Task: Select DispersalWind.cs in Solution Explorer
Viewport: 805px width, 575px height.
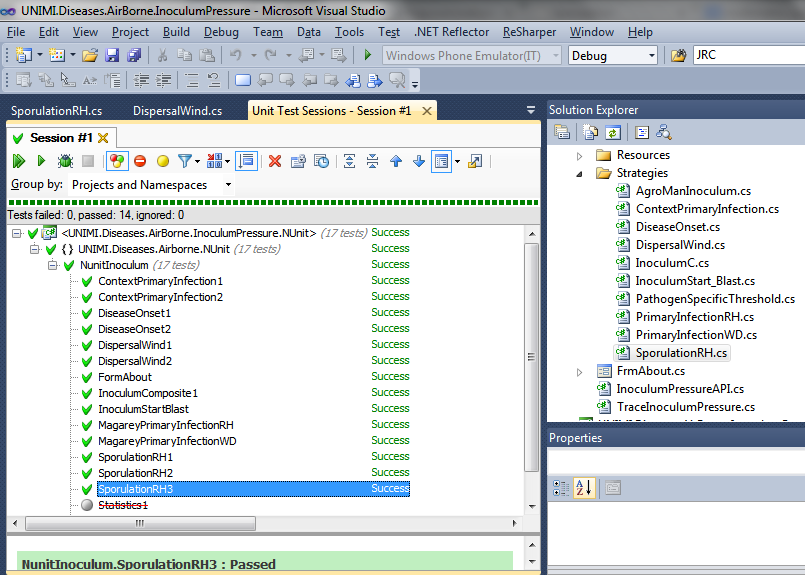Action: [x=680, y=245]
